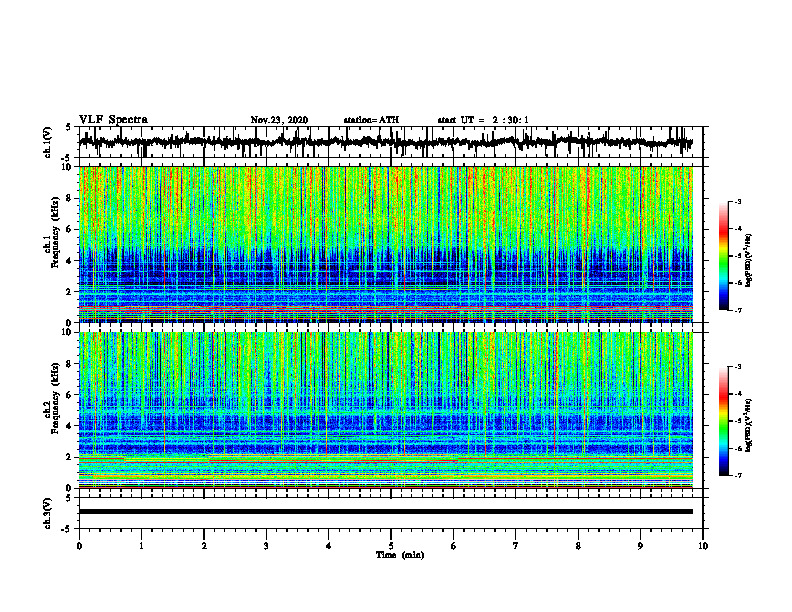Click the '-7' label on ch.2 colorbar
This screenshot has height=612, width=792.
pos(738,475)
